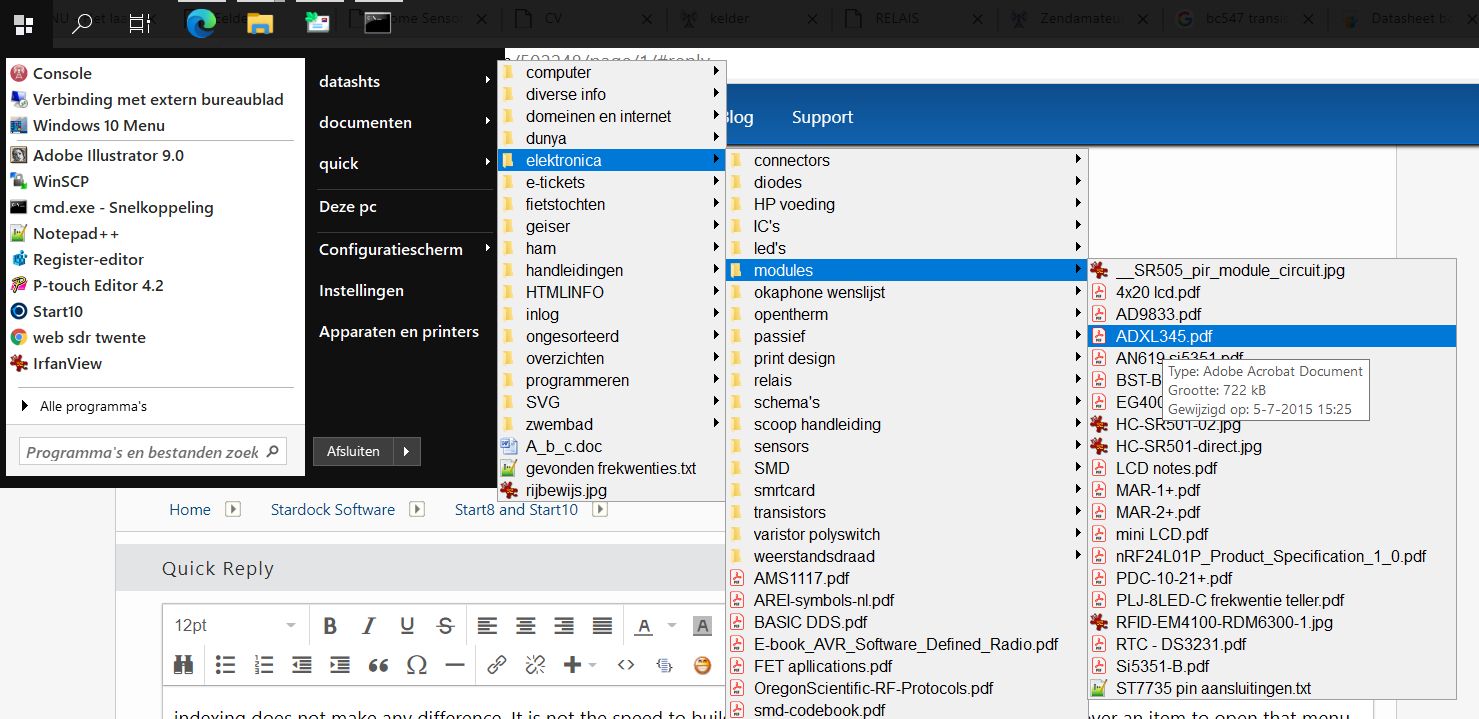This screenshot has width=1479, height=719.
Task: Center align text in the editor
Action: 526,626
